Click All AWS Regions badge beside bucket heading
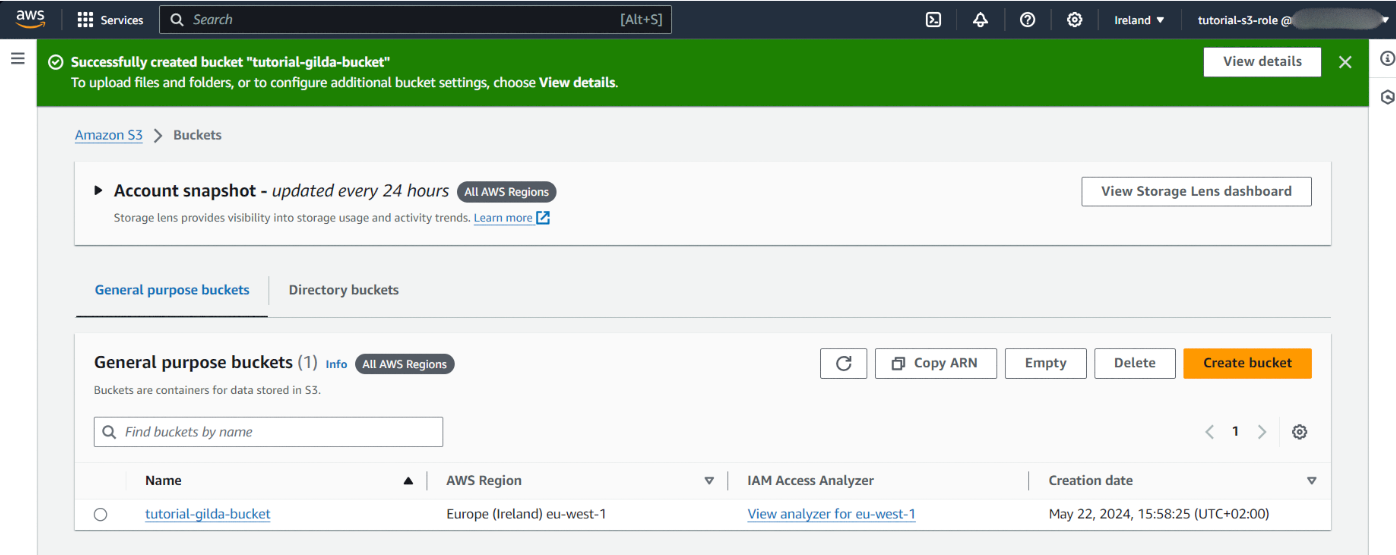Viewport: 1396px width, 555px height. (x=405, y=364)
